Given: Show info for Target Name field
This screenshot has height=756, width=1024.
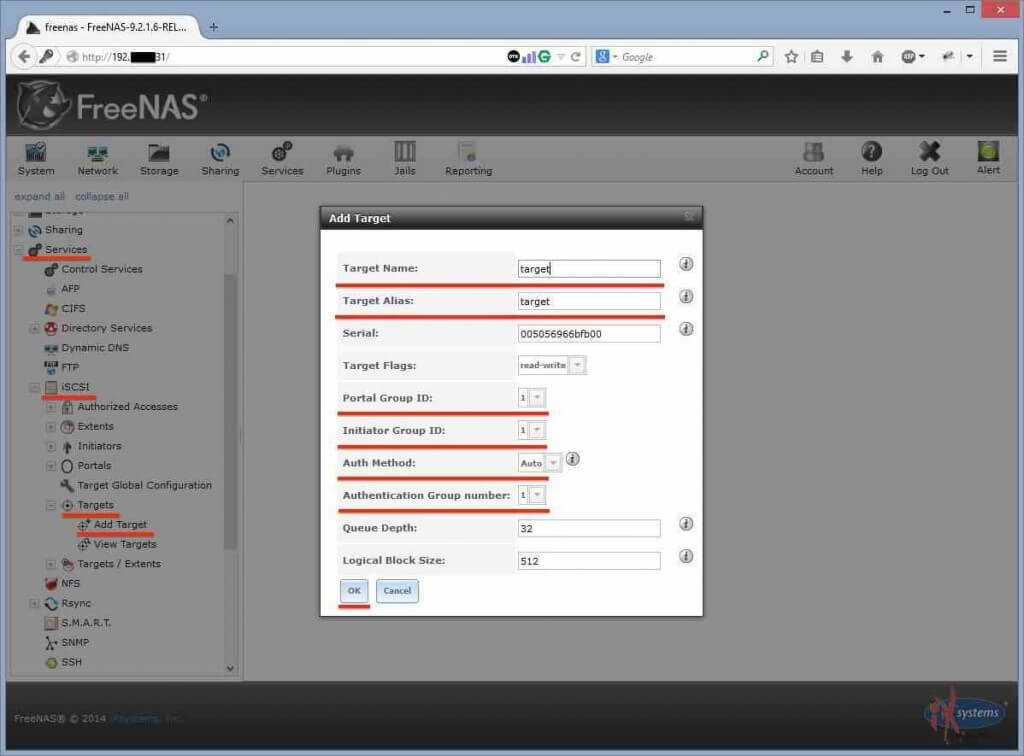Looking at the screenshot, I should [x=686, y=264].
